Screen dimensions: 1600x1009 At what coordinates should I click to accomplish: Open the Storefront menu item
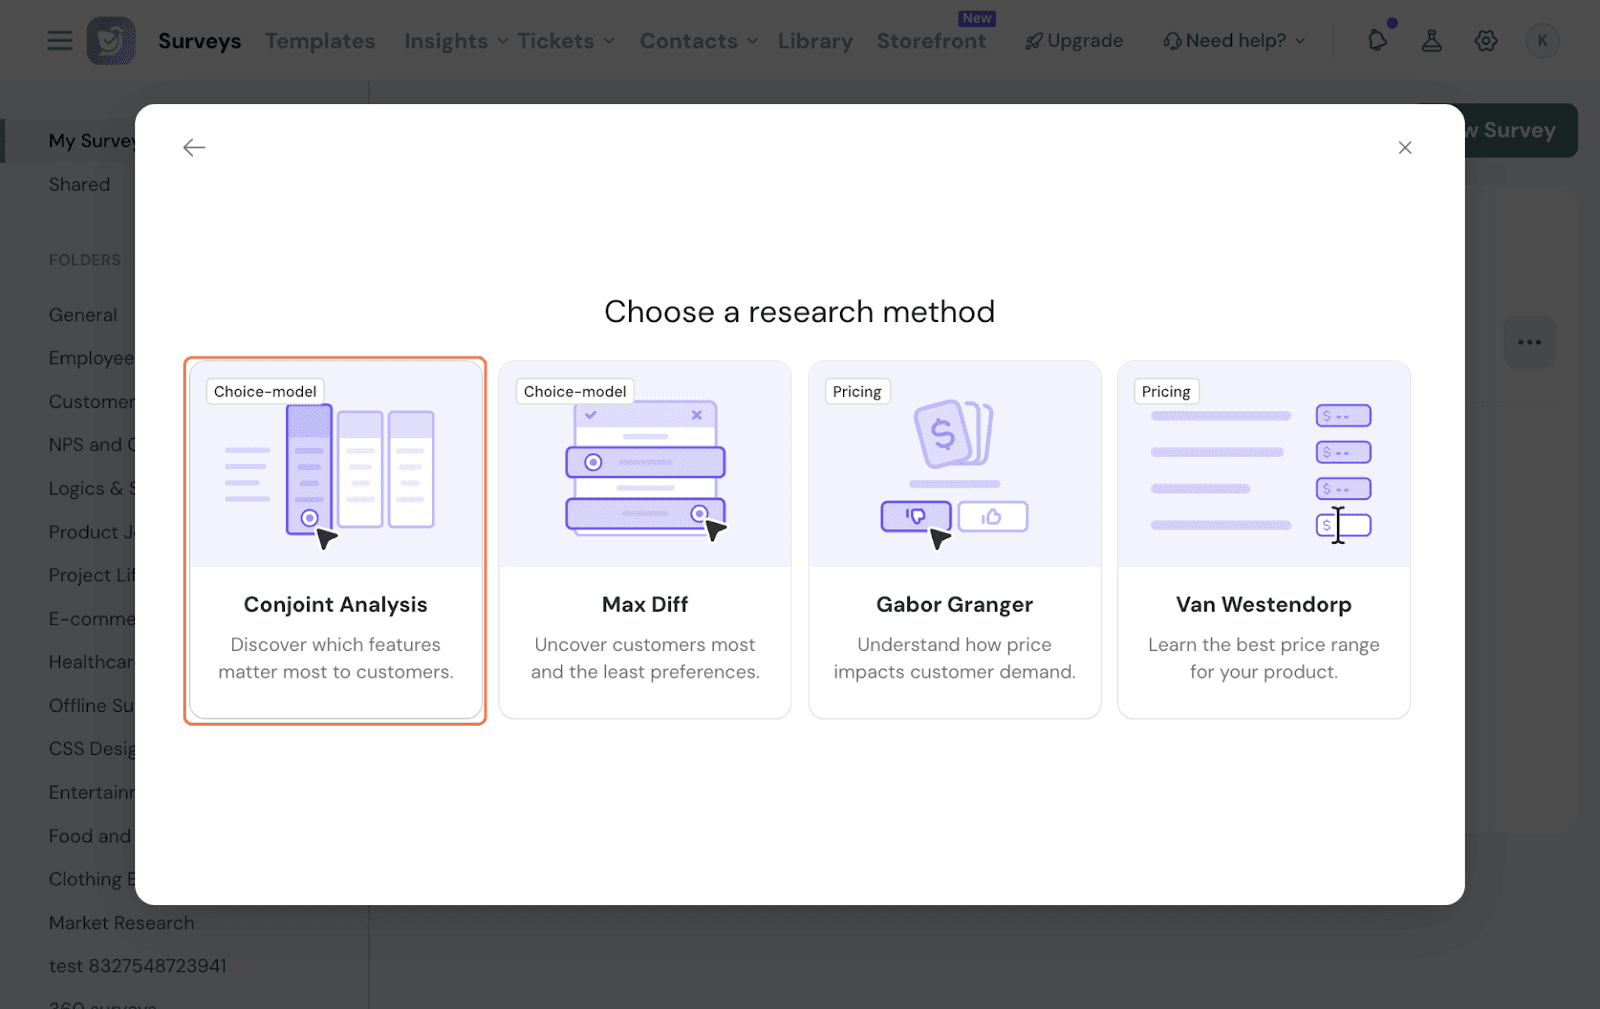click(x=931, y=41)
